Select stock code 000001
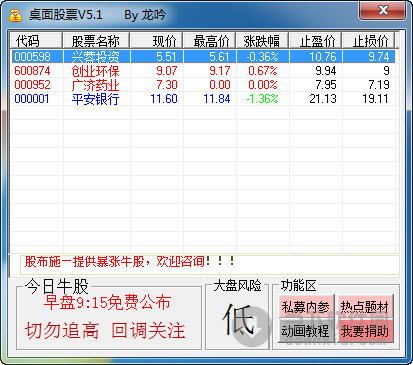Image resolution: width=413 pixels, height=365 pixels. click(x=32, y=99)
